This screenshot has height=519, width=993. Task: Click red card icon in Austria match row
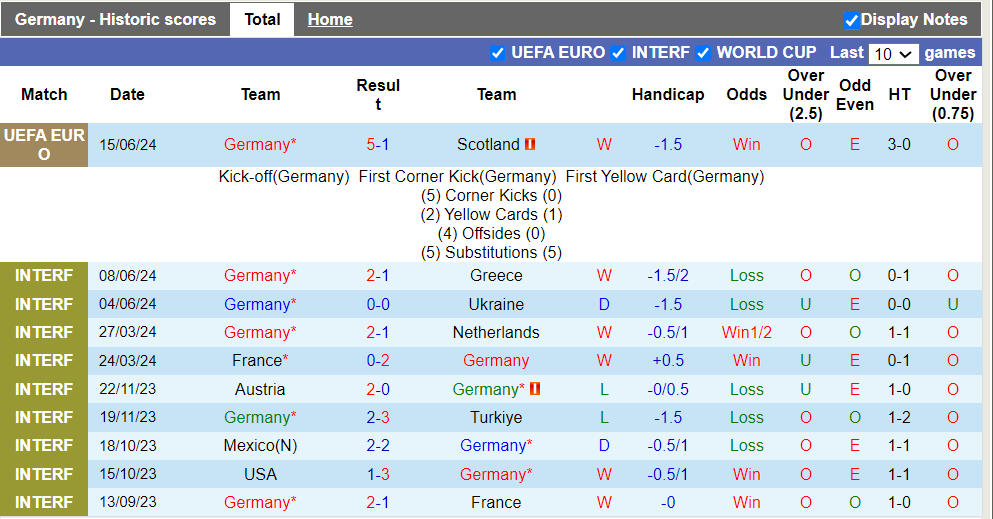click(x=535, y=389)
